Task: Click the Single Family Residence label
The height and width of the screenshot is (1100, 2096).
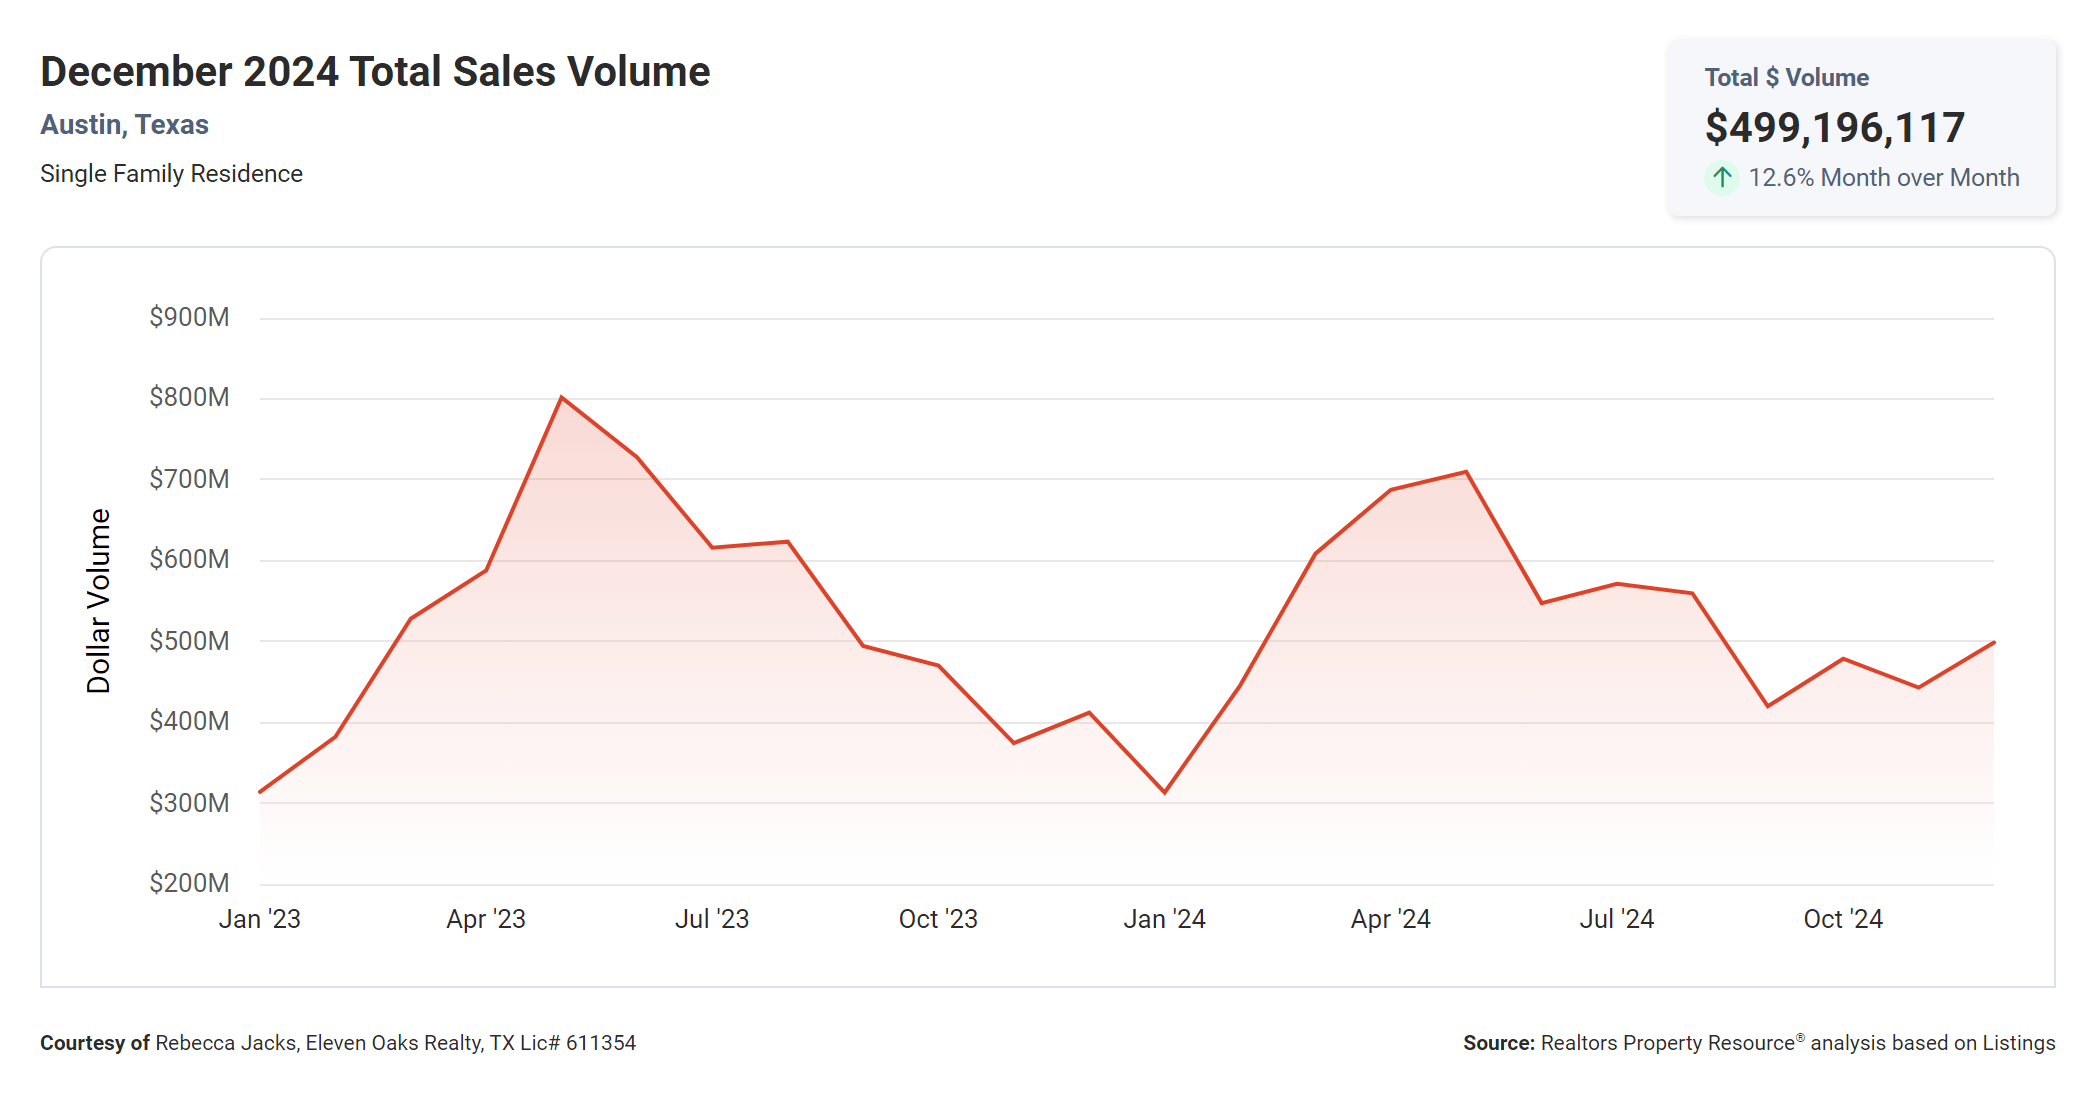Action: (171, 174)
